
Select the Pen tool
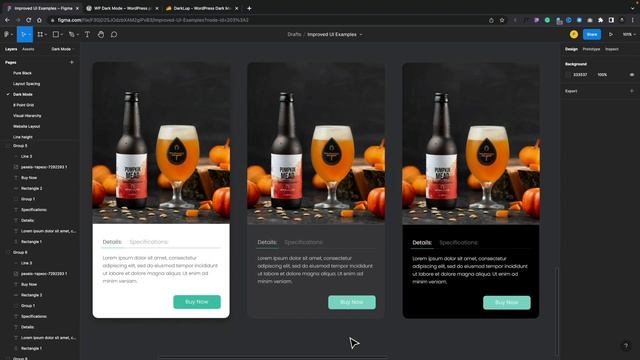click(x=71, y=34)
